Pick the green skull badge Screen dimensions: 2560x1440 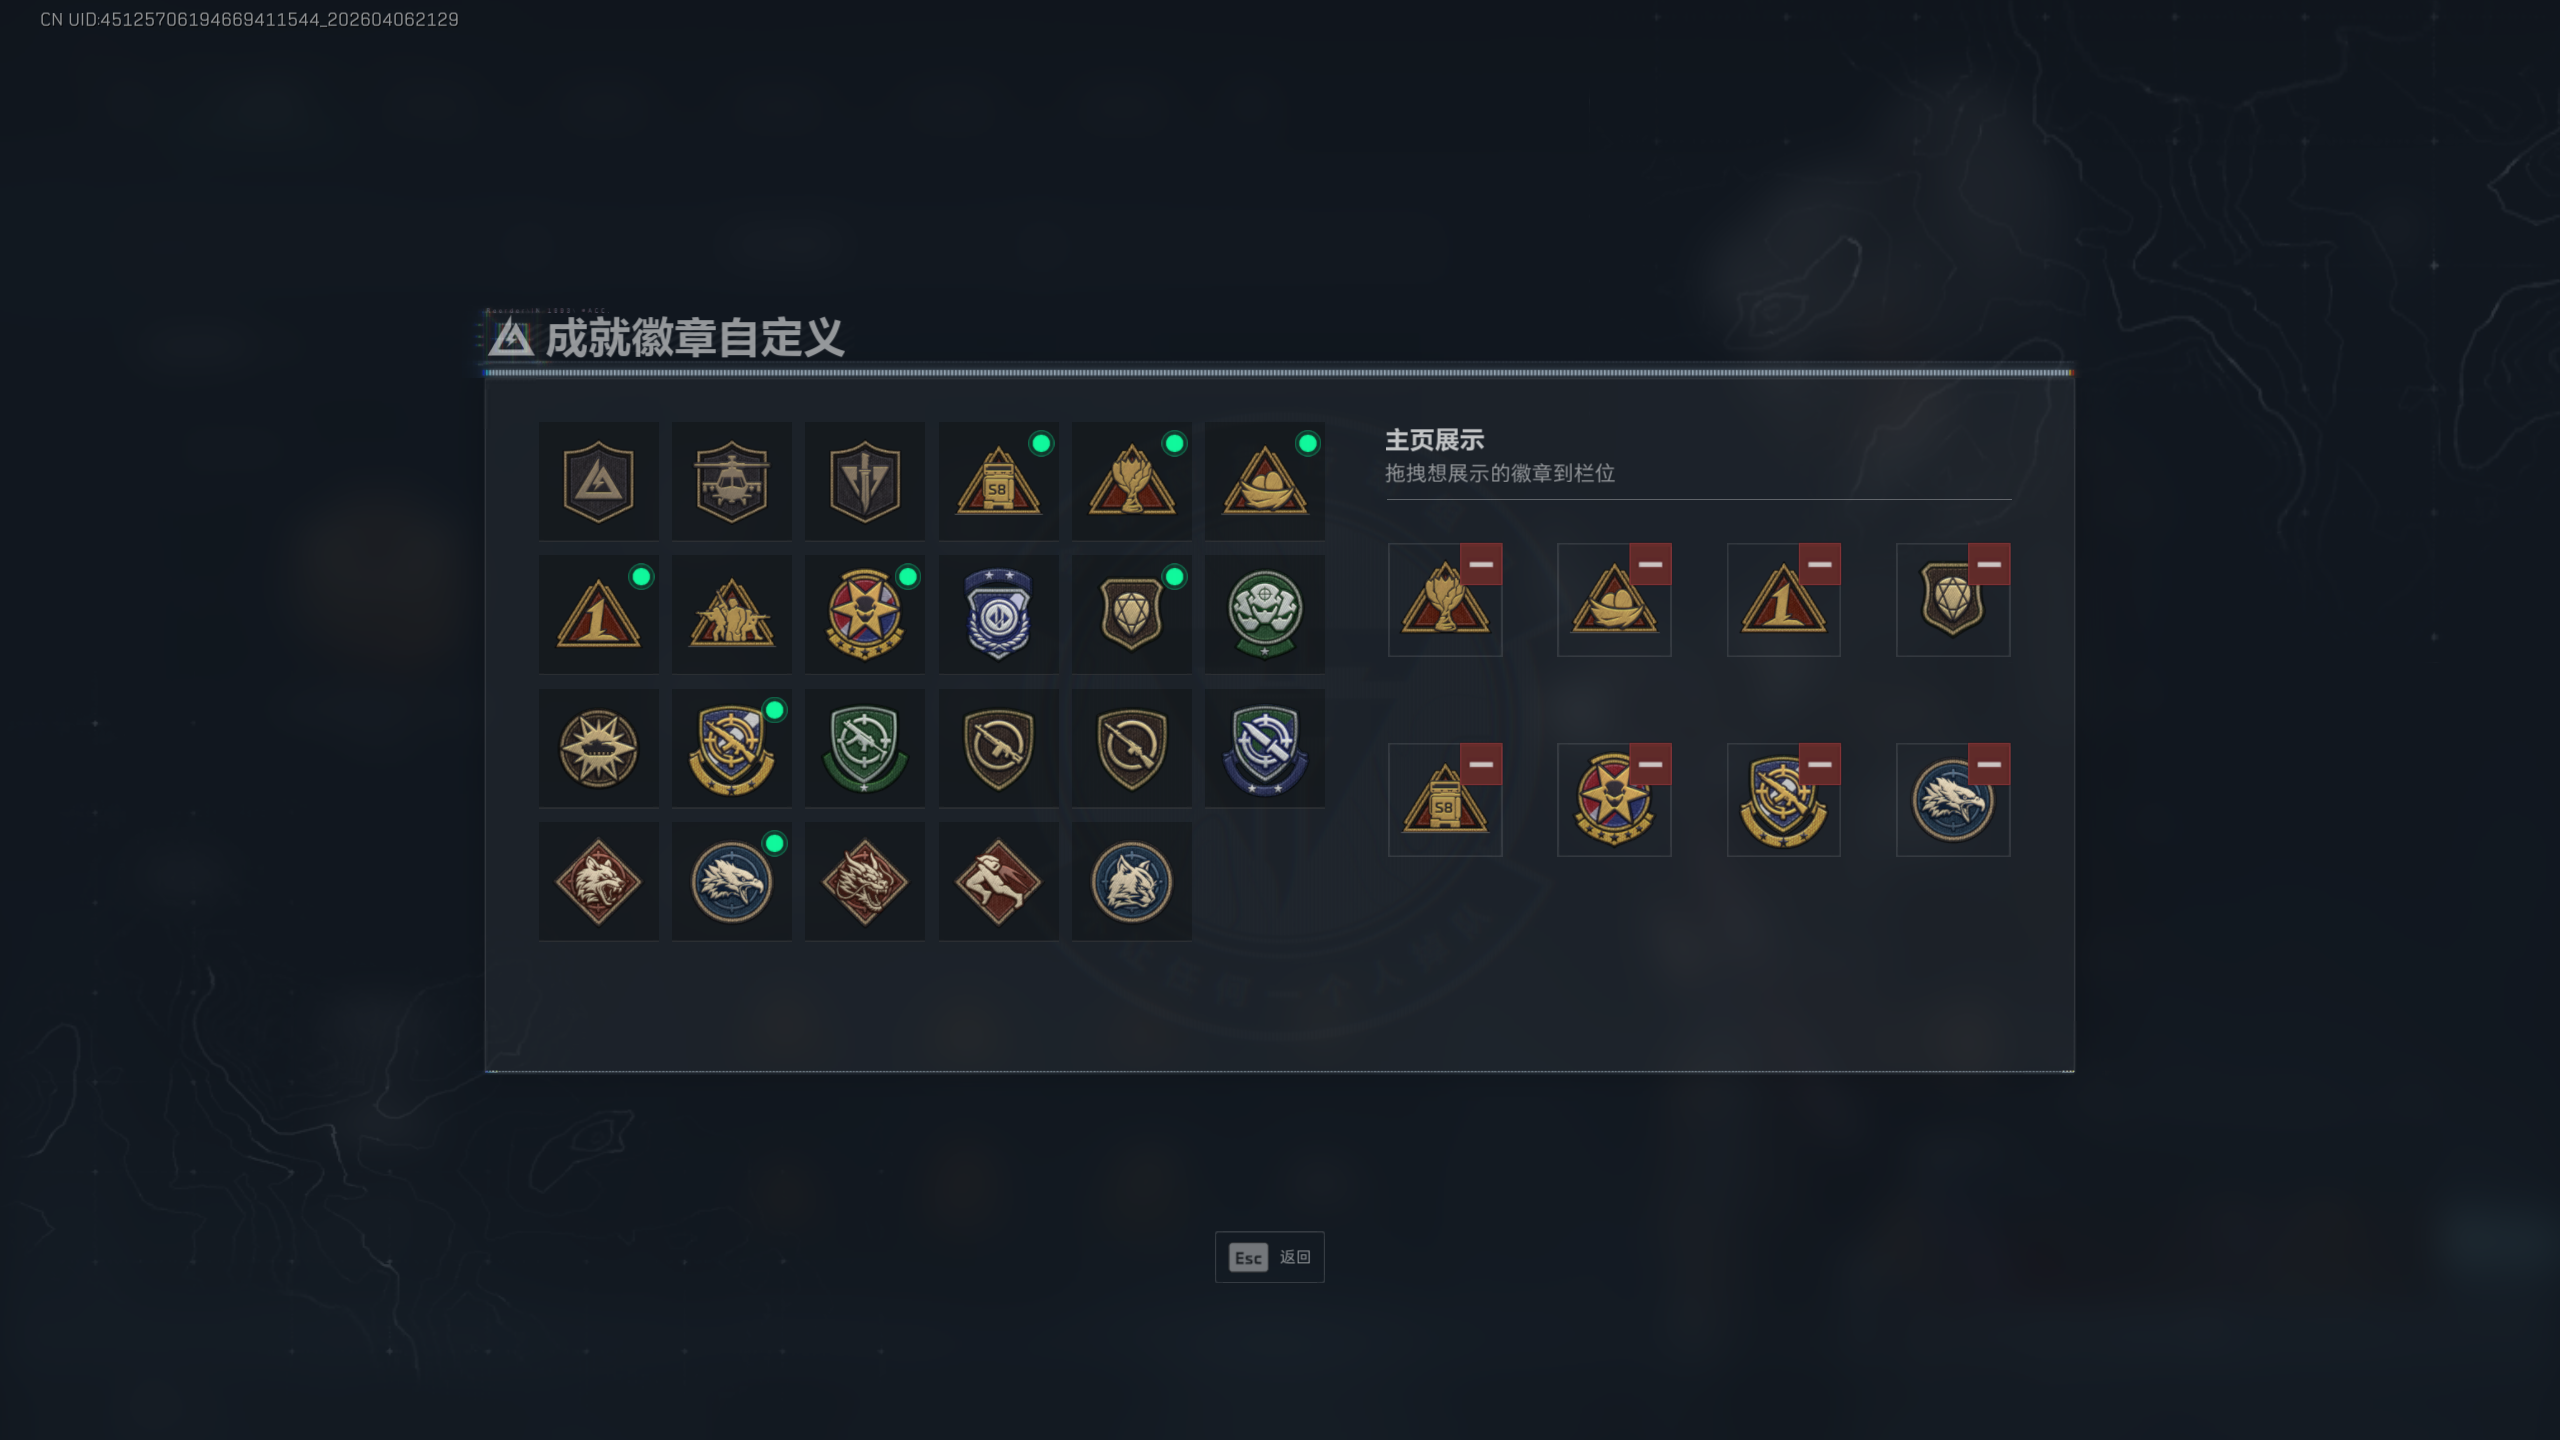(1265, 614)
